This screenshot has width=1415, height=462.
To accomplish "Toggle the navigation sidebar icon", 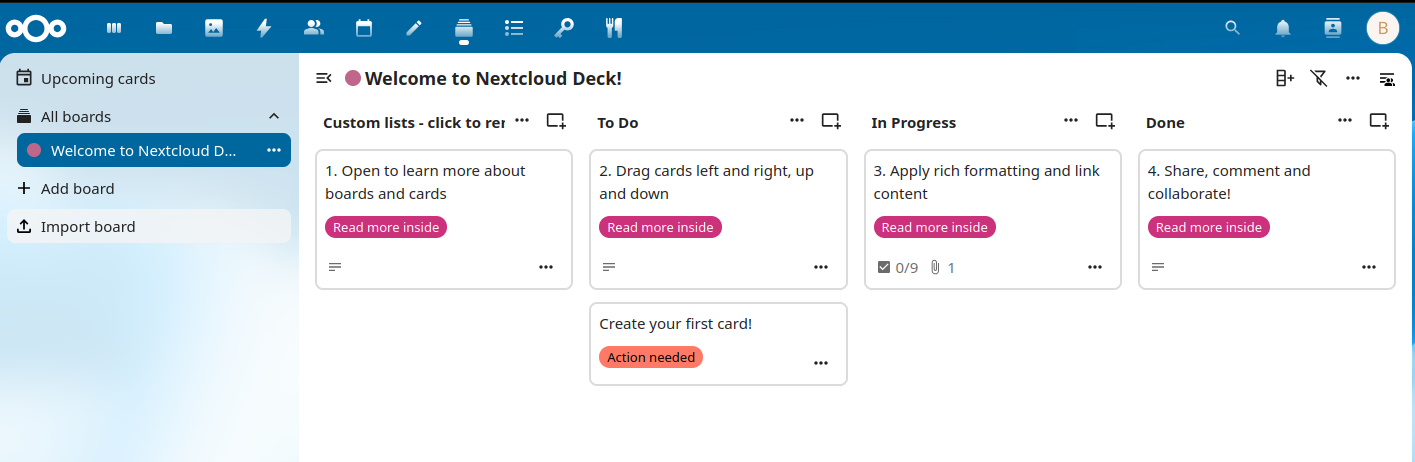I will click(324, 78).
